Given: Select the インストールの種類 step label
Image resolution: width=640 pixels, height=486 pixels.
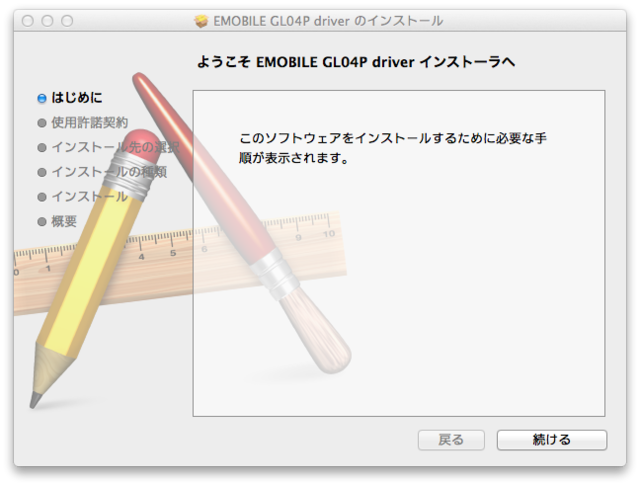Looking at the screenshot, I should 109,172.
